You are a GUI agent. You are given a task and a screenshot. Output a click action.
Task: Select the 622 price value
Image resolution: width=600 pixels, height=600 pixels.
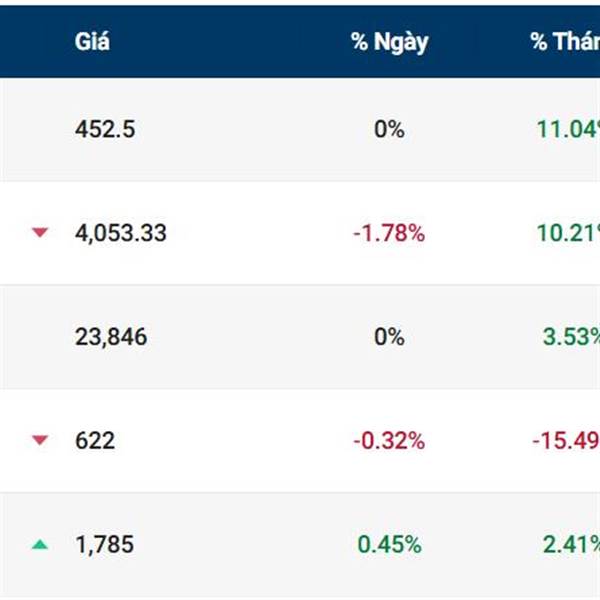pos(95,440)
